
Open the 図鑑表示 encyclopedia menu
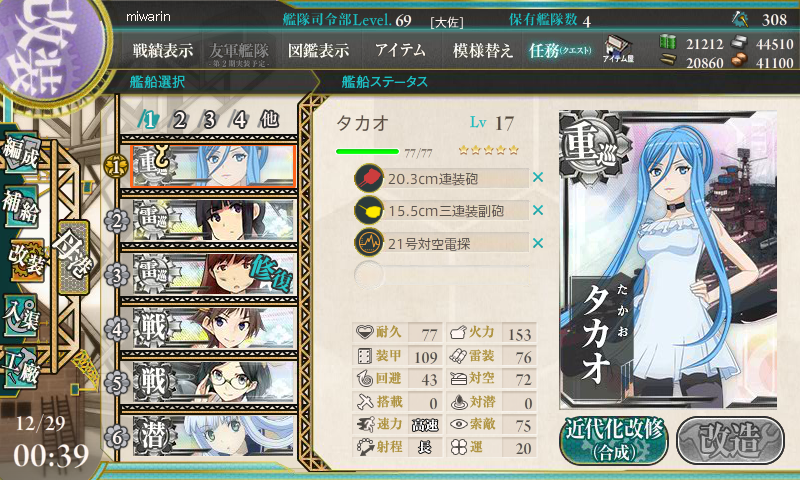(x=318, y=50)
